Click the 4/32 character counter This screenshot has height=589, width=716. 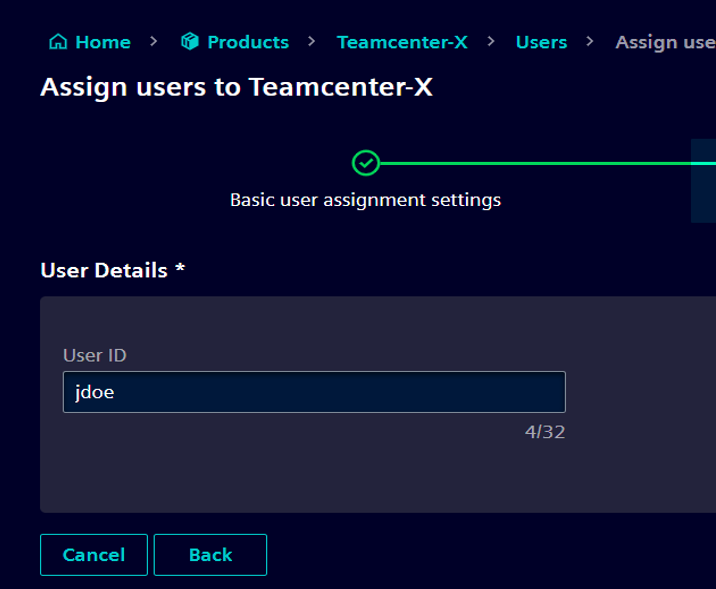pos(545,432)
